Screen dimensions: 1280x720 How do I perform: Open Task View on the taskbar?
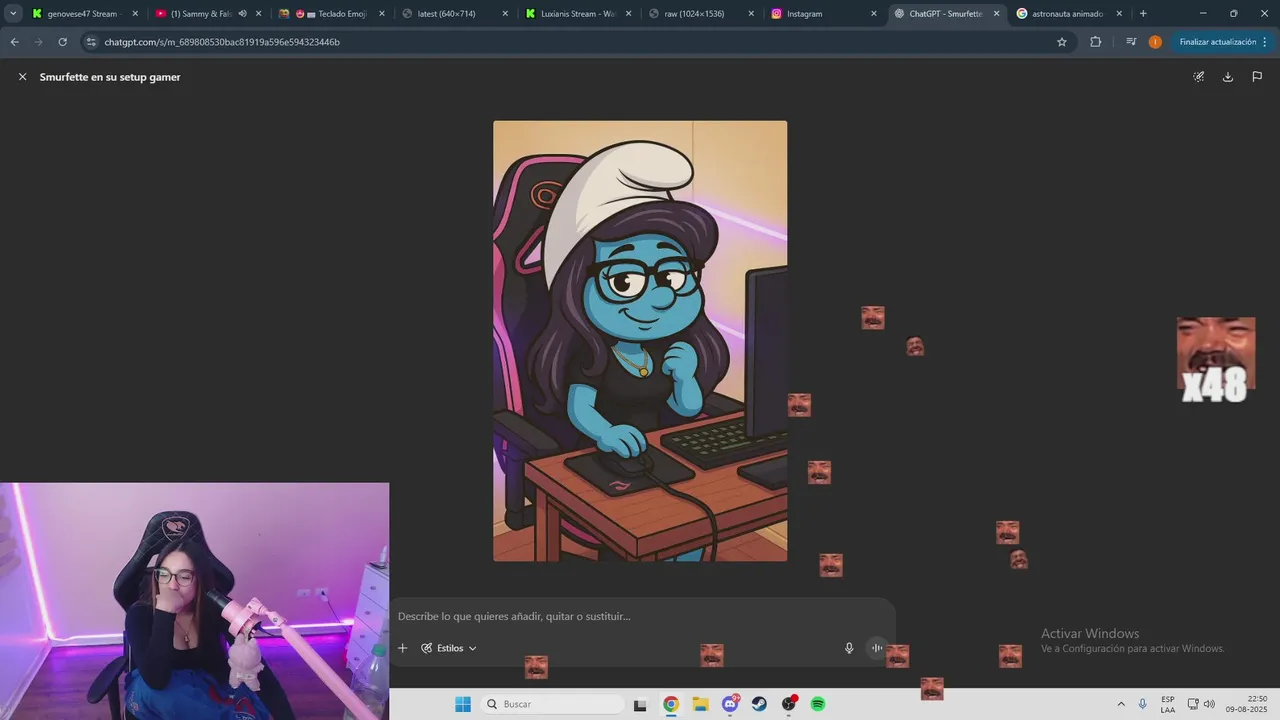tap(641, 704)
